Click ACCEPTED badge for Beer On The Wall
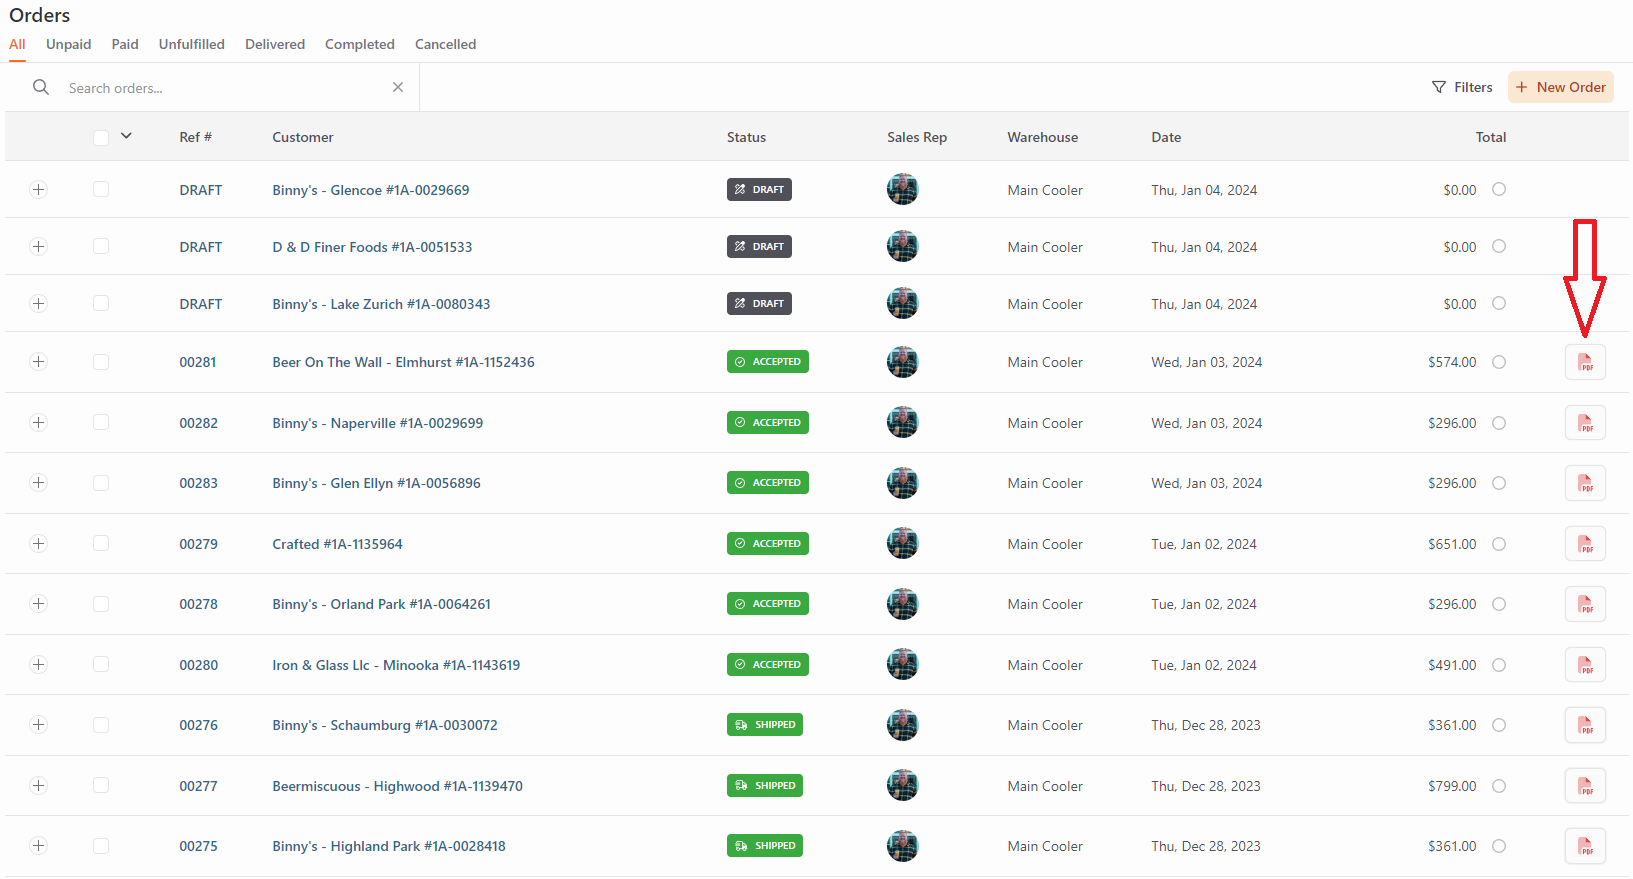This screenshot has width=1633, height=879. (767, 362)
